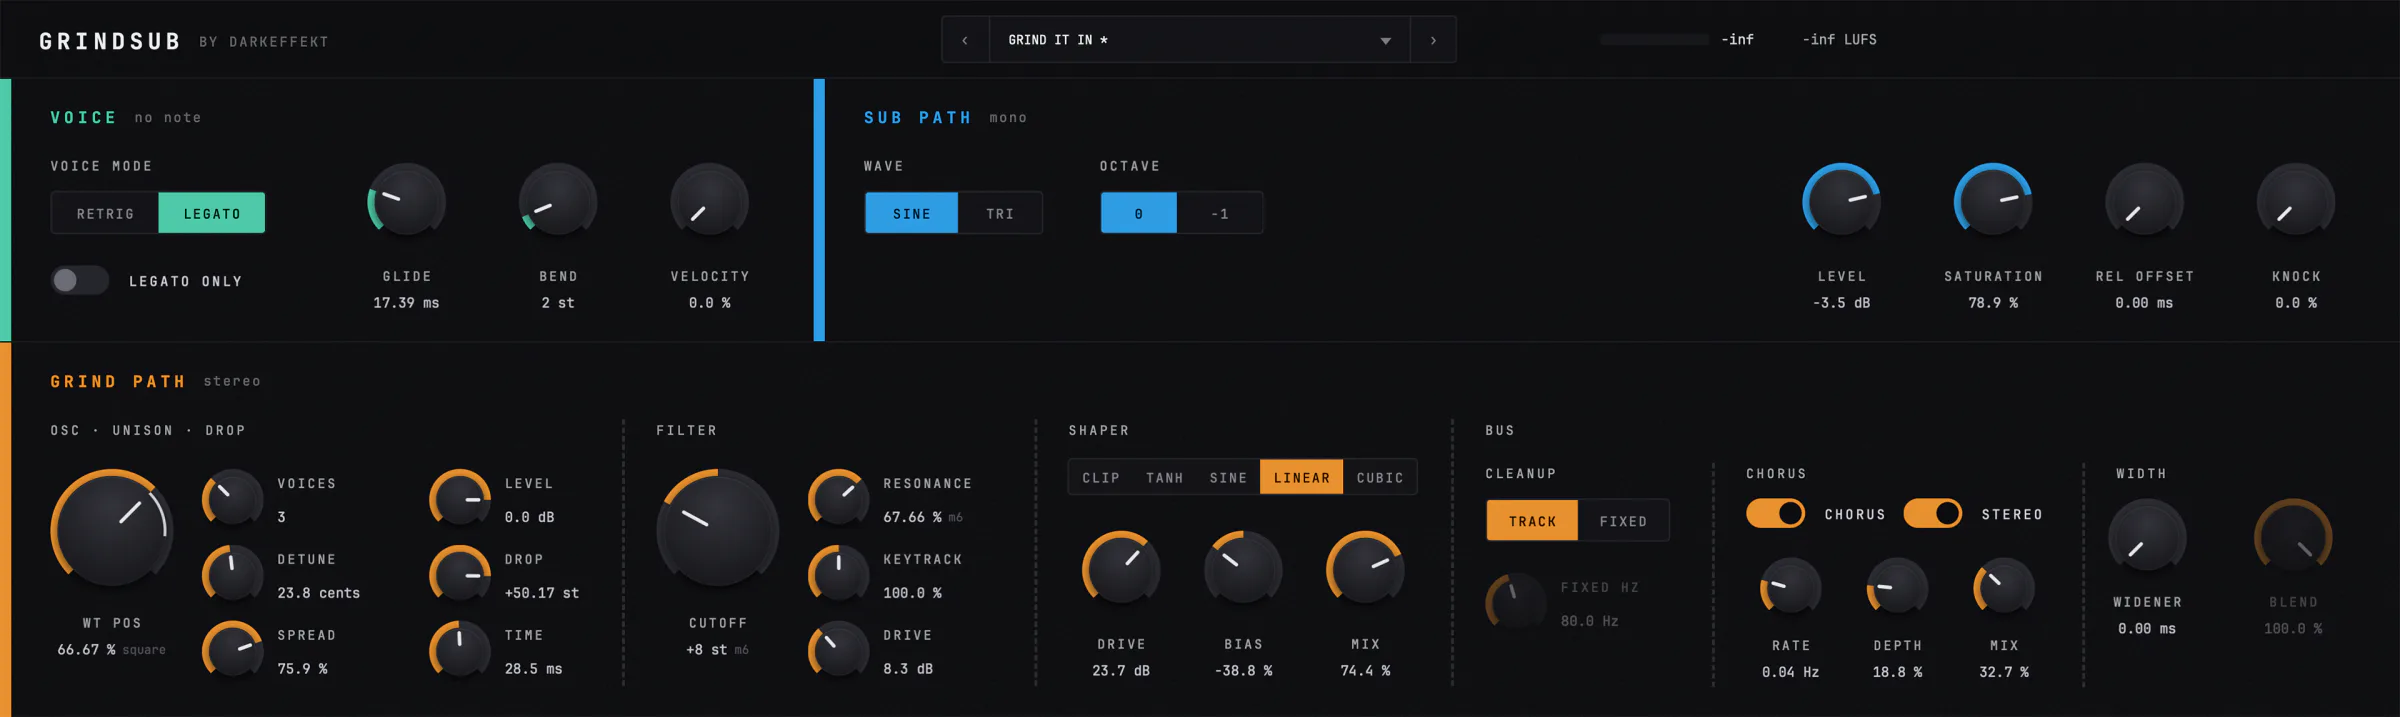Click the TIME knob

460,650
